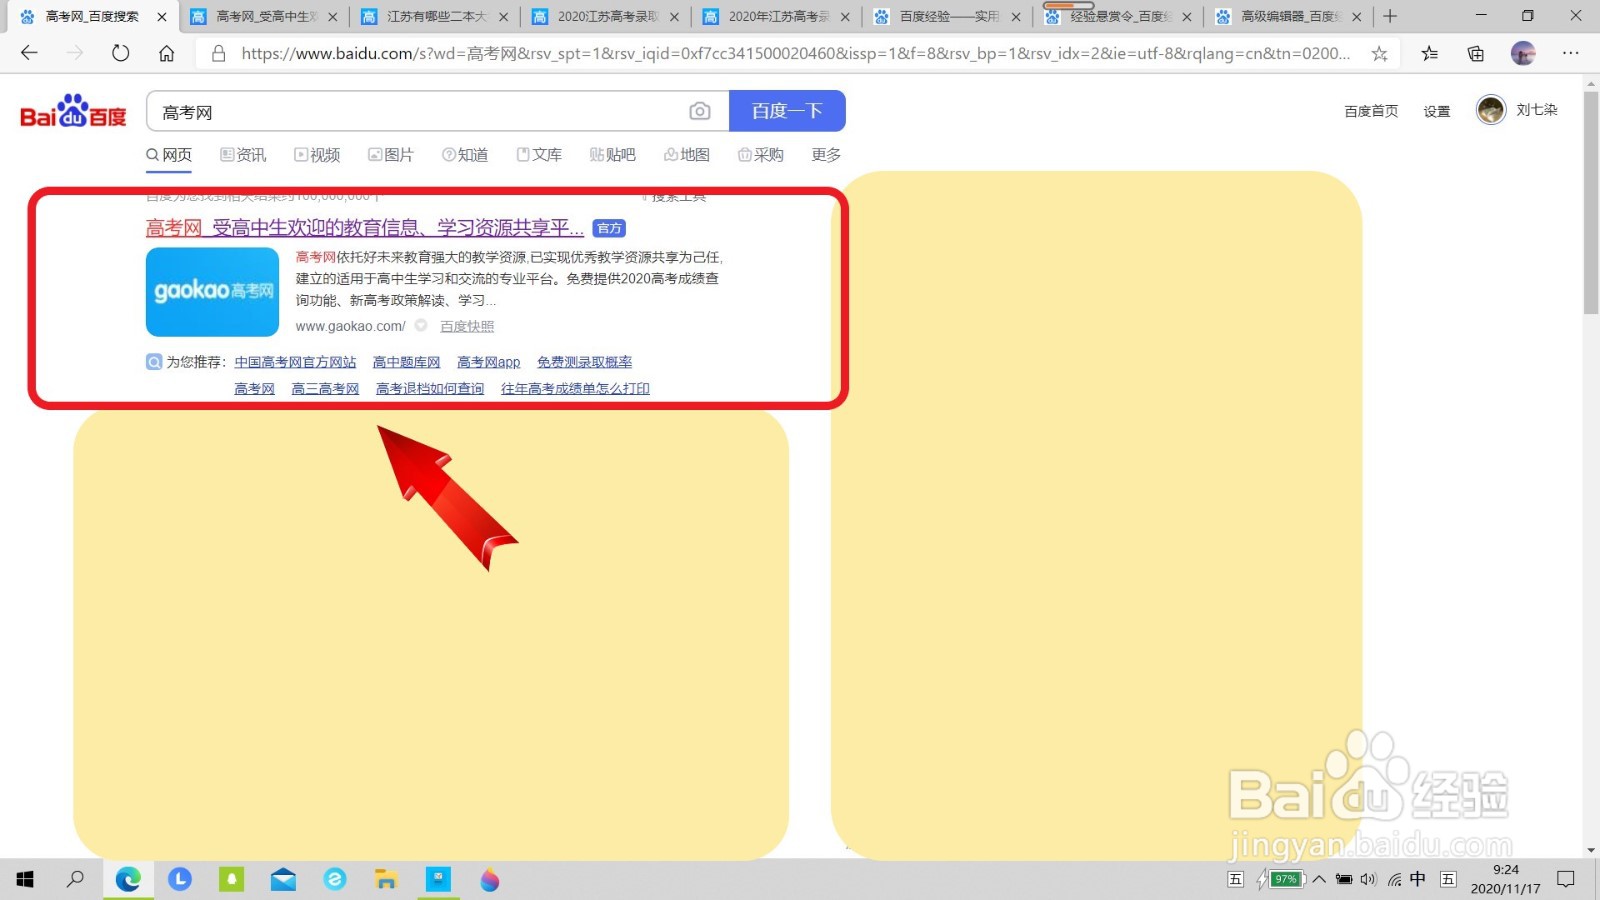Select the 文库 search category
Screen dimensions: 1600x900
539,155
